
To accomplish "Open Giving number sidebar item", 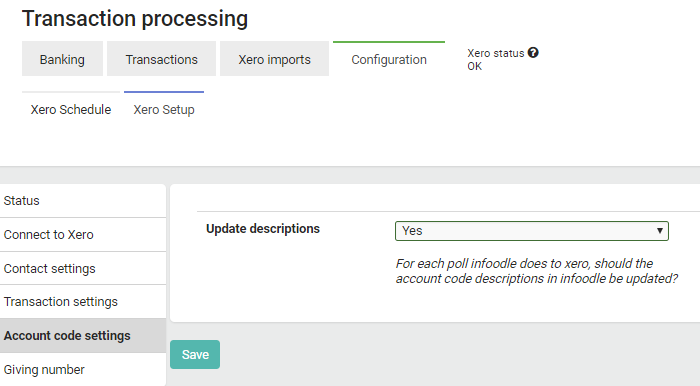I will 83,369.
